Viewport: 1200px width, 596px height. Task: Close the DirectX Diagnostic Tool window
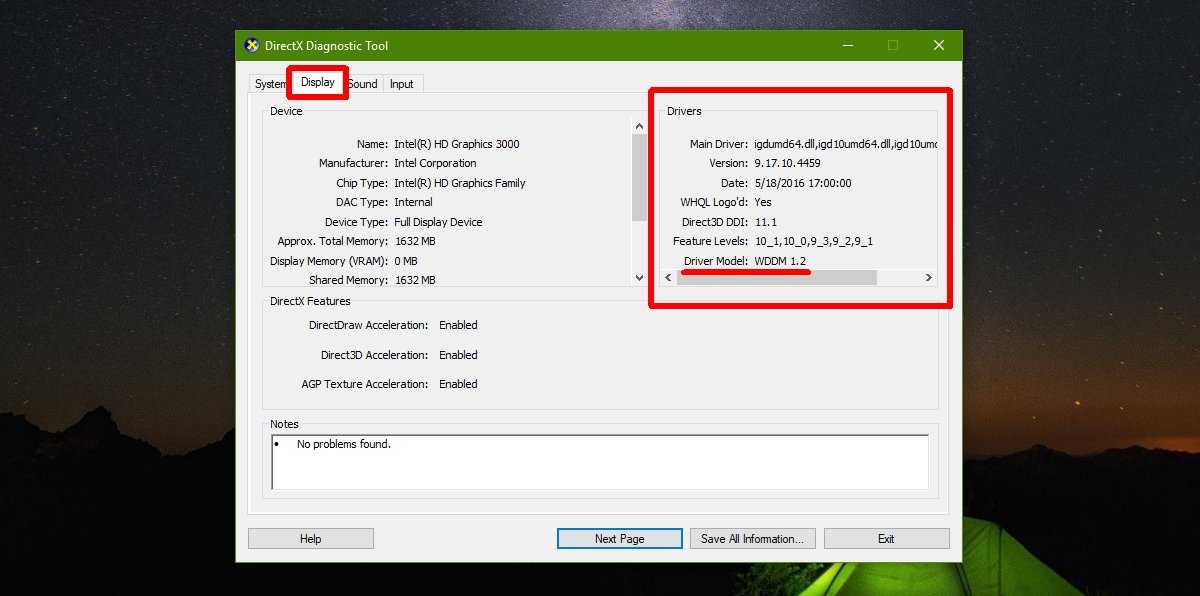tap(938, 46)
